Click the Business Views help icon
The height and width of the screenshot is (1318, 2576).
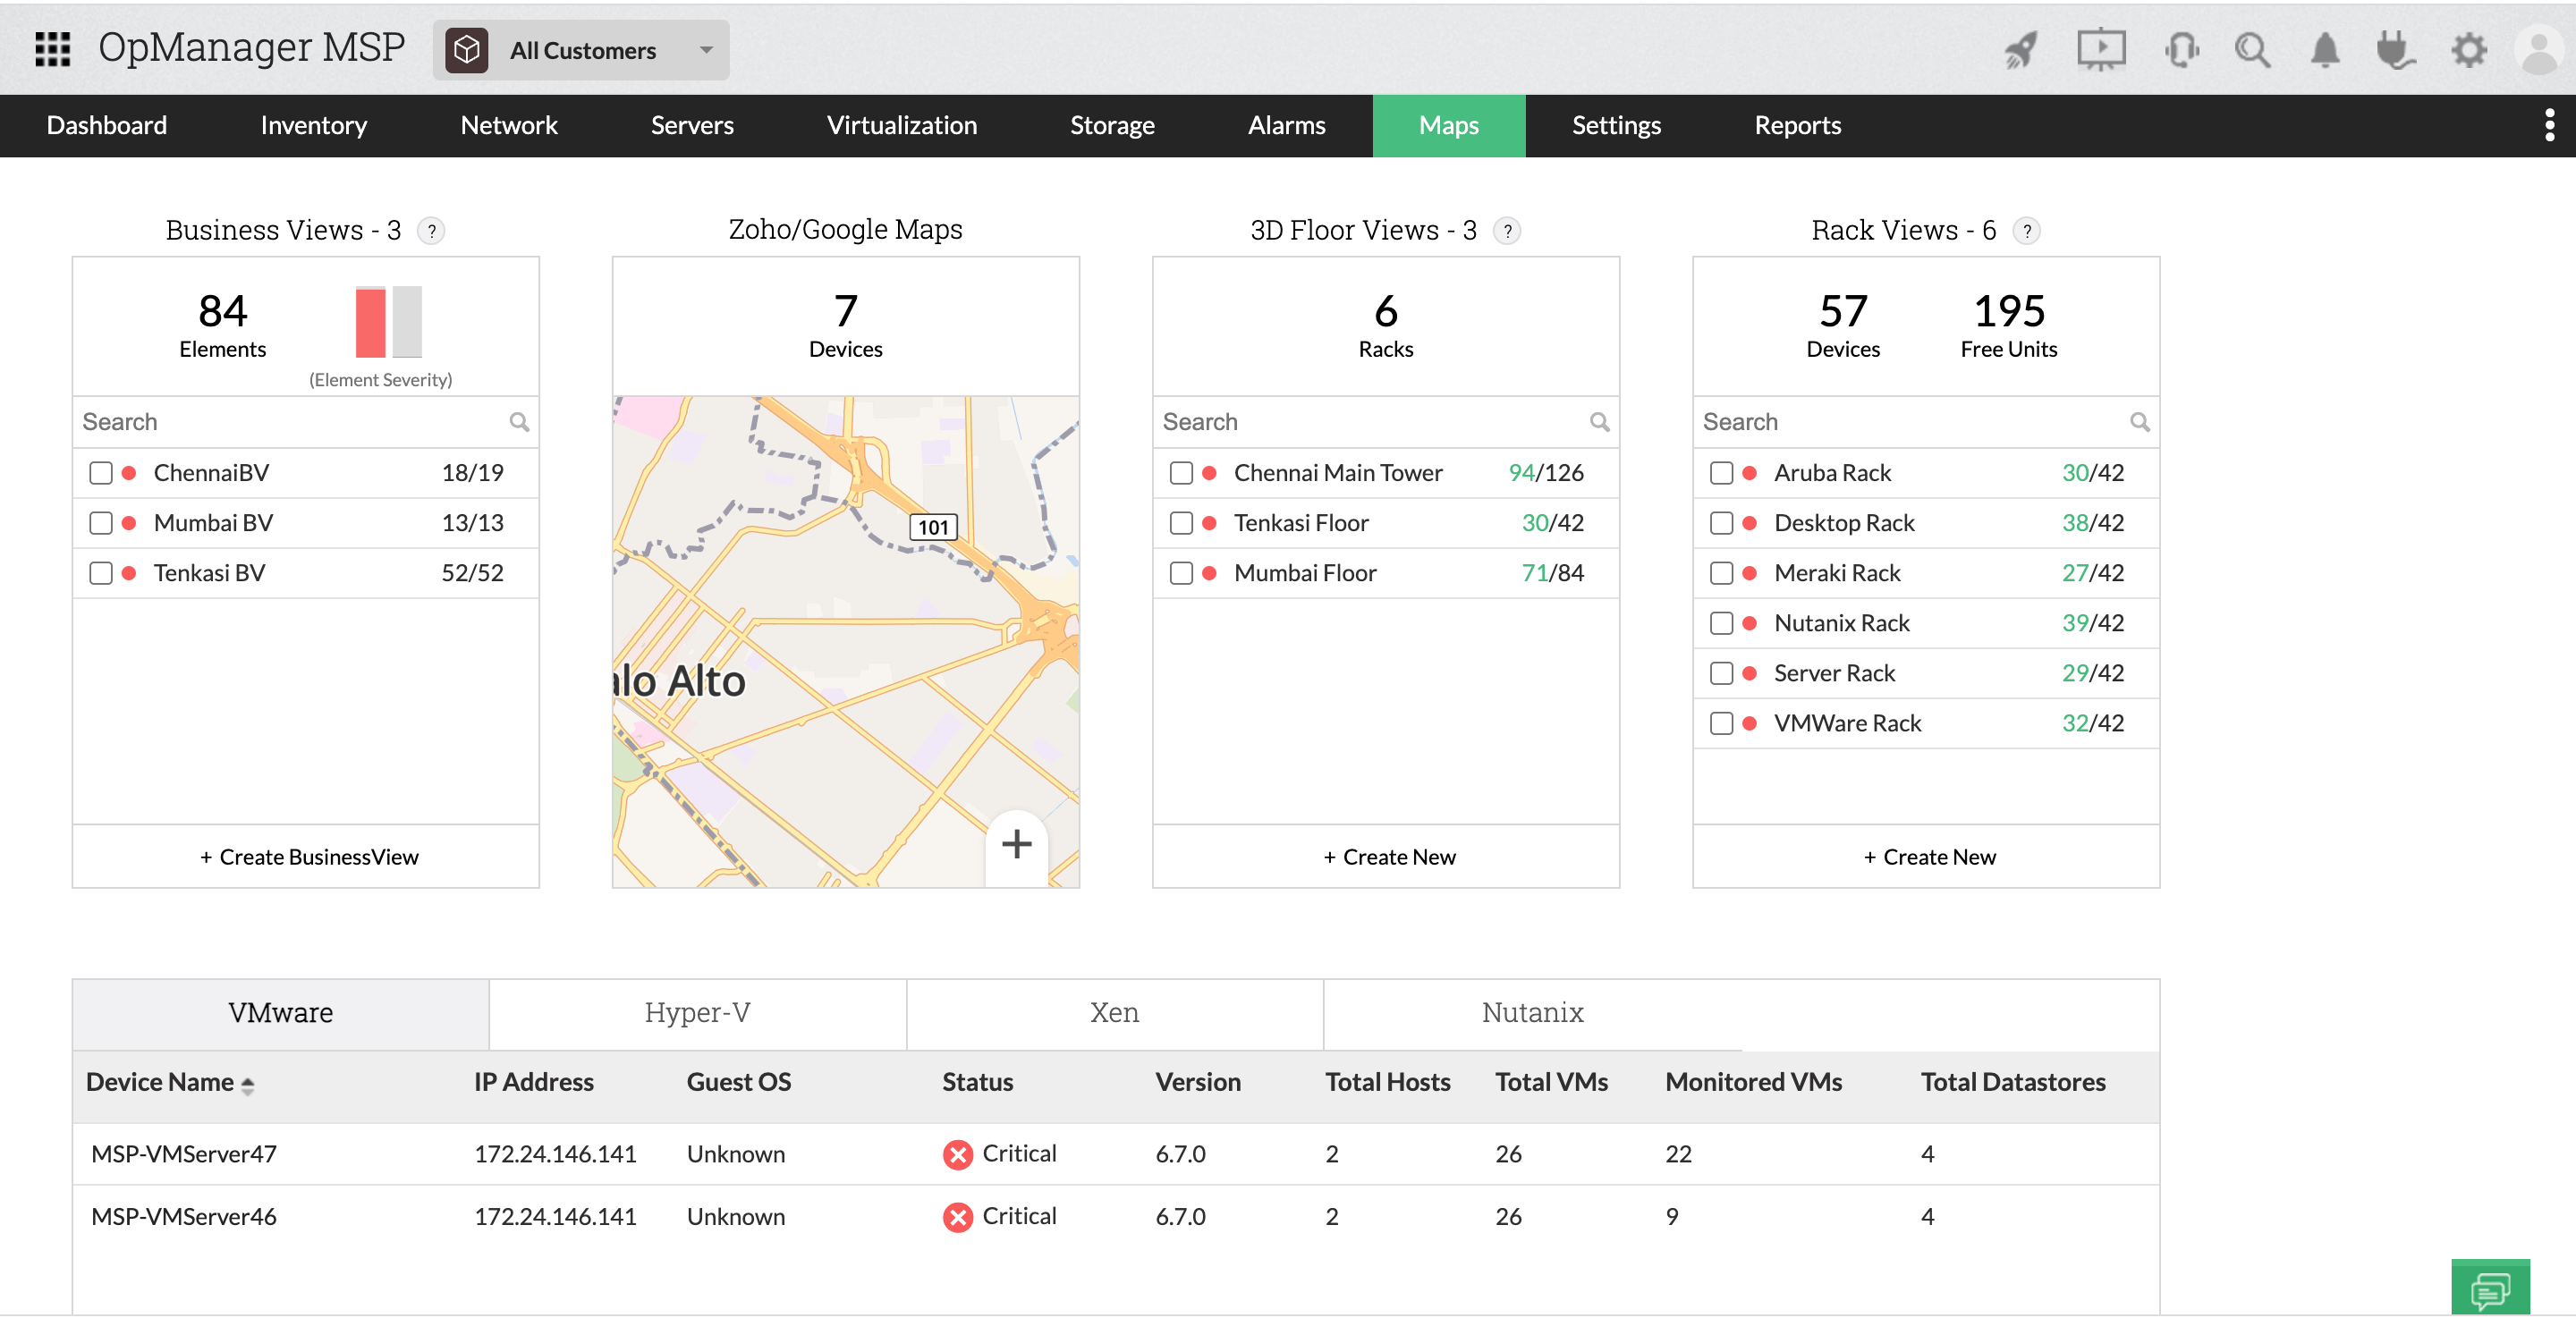[431, 231]
